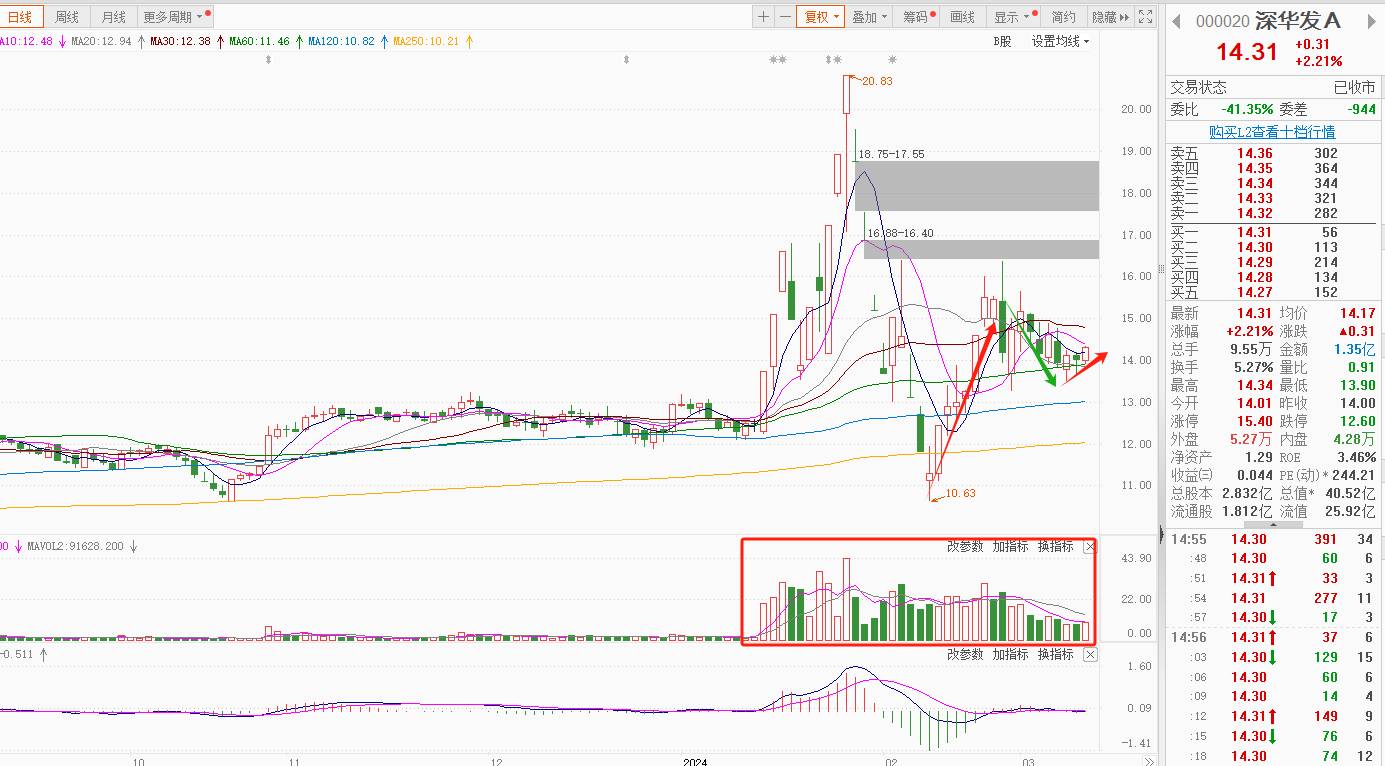1385x766 pixels.
Task: Close the volume indicator panel
Action: 1090,547
